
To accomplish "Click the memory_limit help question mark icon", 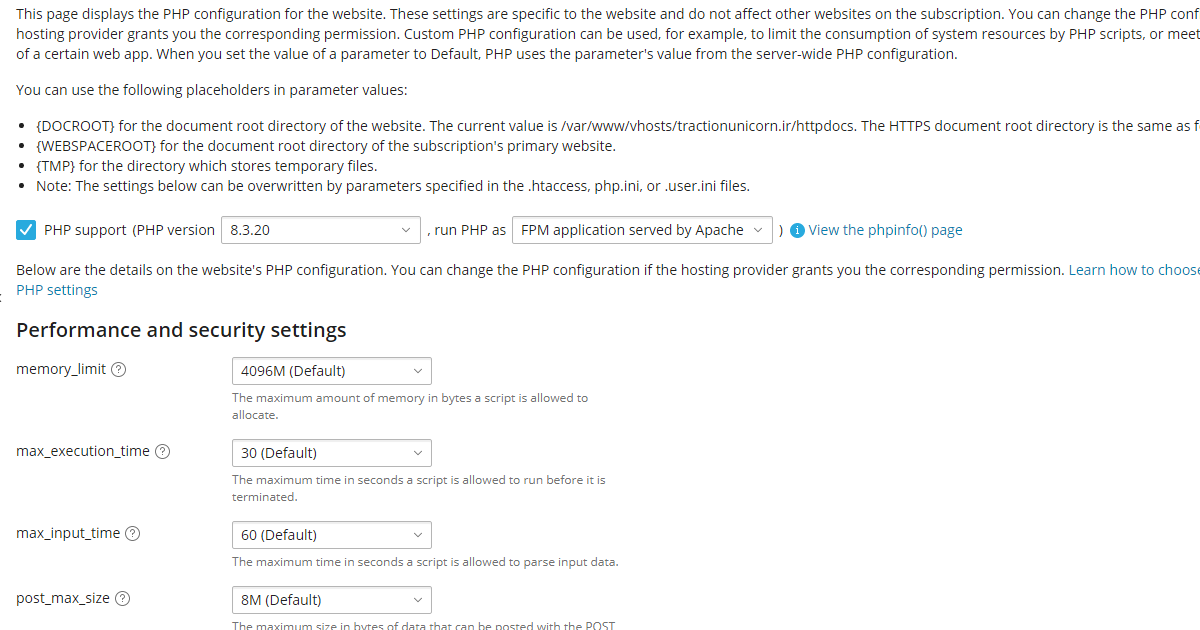I will pos(119,370).
